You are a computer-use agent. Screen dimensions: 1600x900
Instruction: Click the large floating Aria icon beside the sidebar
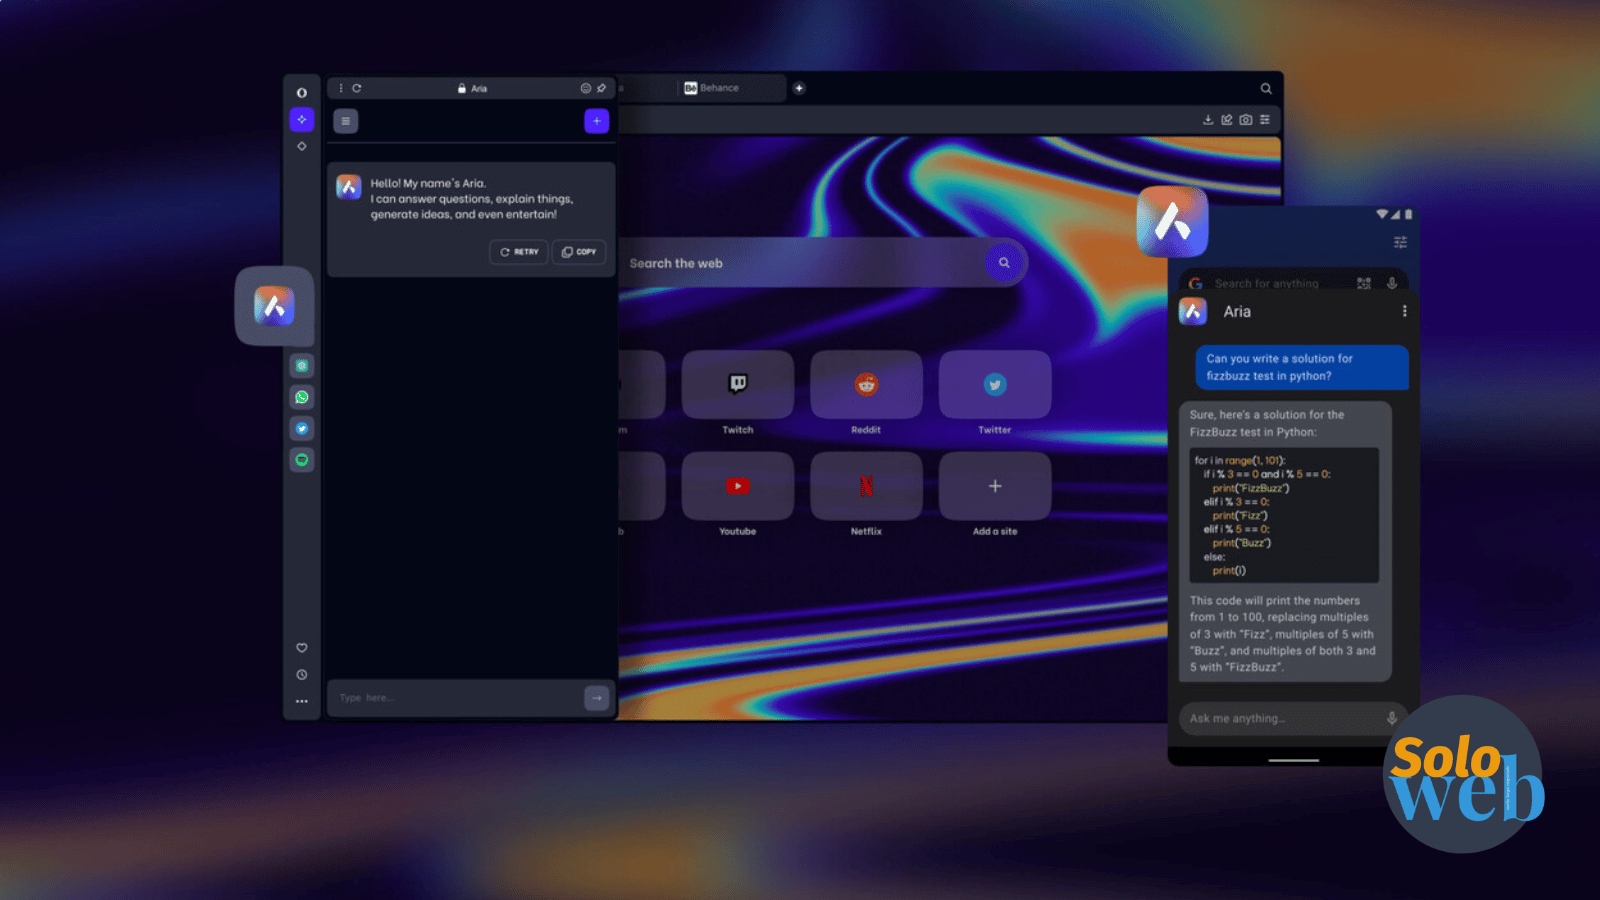pyautogui.click(x=274, y=306)
